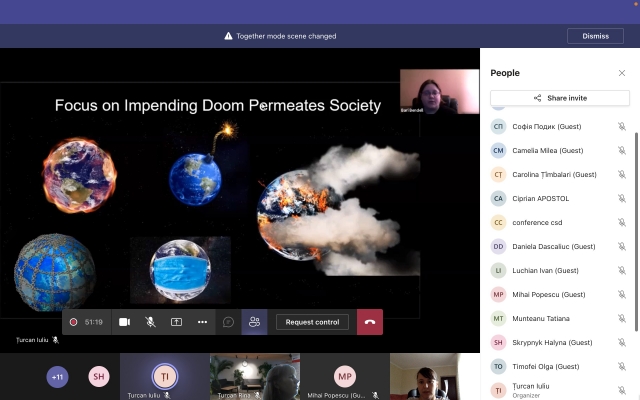Select participant name conference csd
This screenshot has width=640, height=400.
537,222
